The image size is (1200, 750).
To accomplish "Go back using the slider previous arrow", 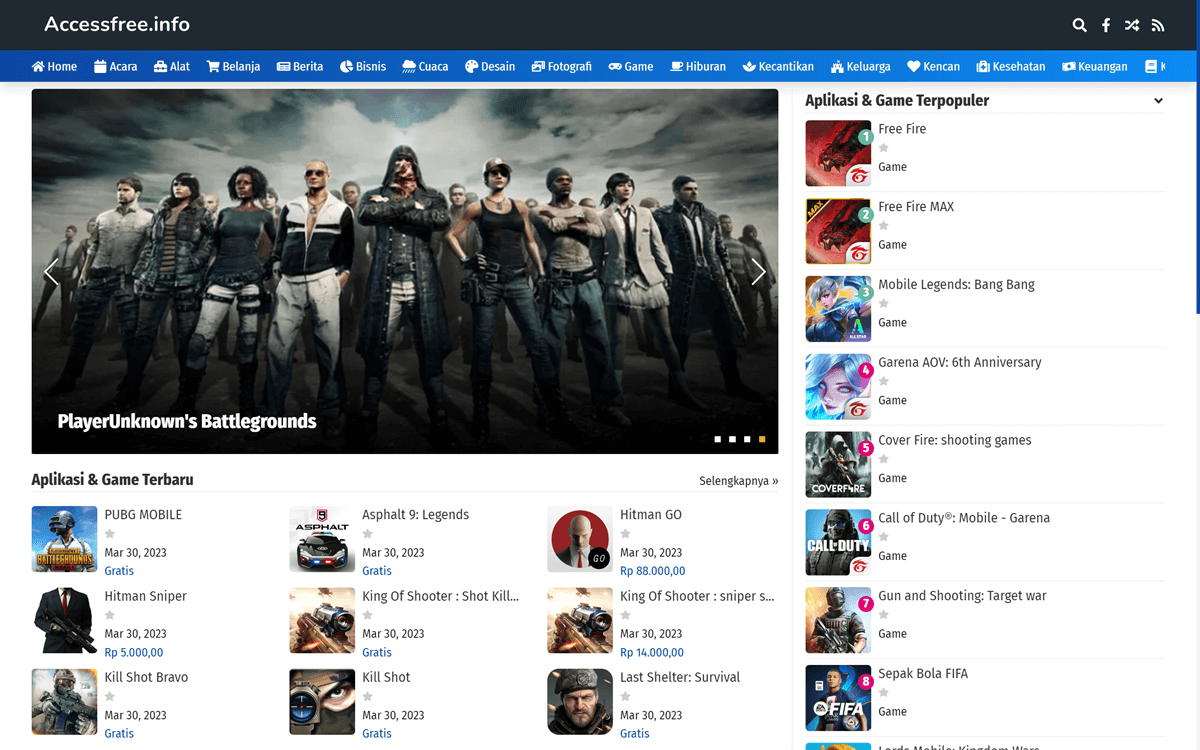I will [x=51, y=271].
